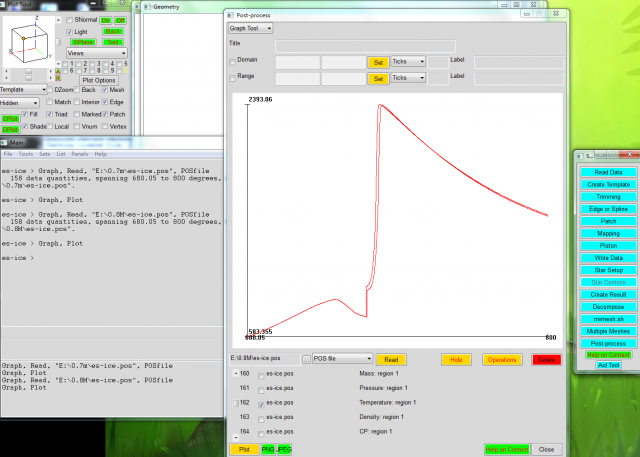The height and width of the screenshot is (457, 640).
Task: Click the Plot Options button
Action: 99,79
